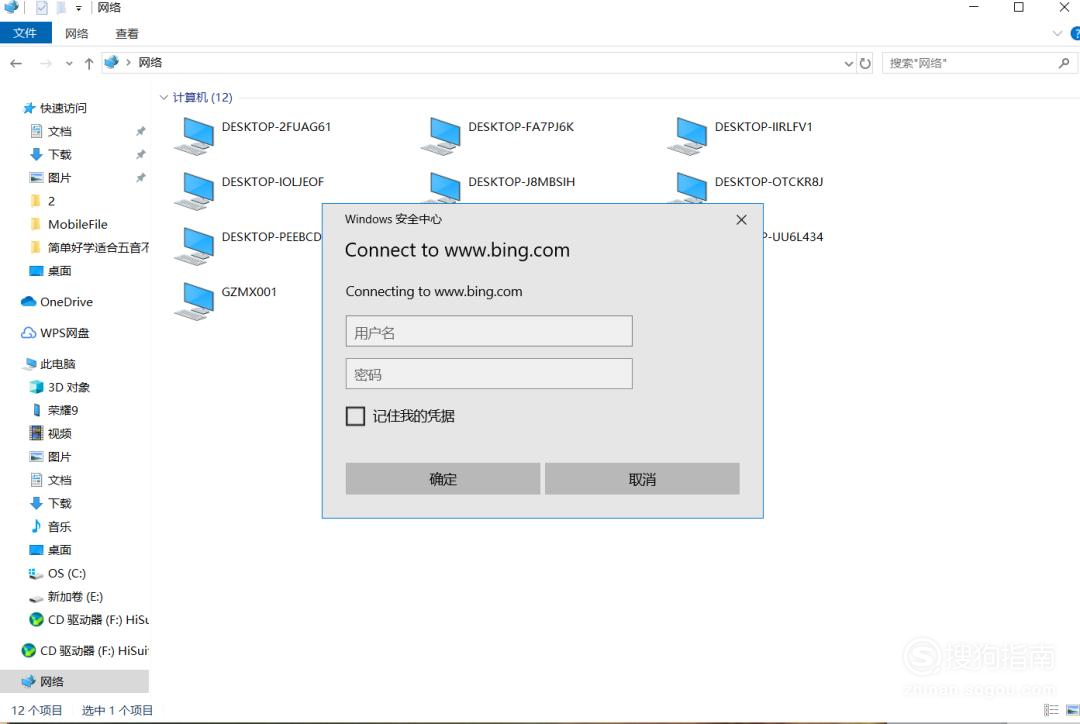Open the 荣耀9 device
The image size is (1080, 724).
click(63, 411)
